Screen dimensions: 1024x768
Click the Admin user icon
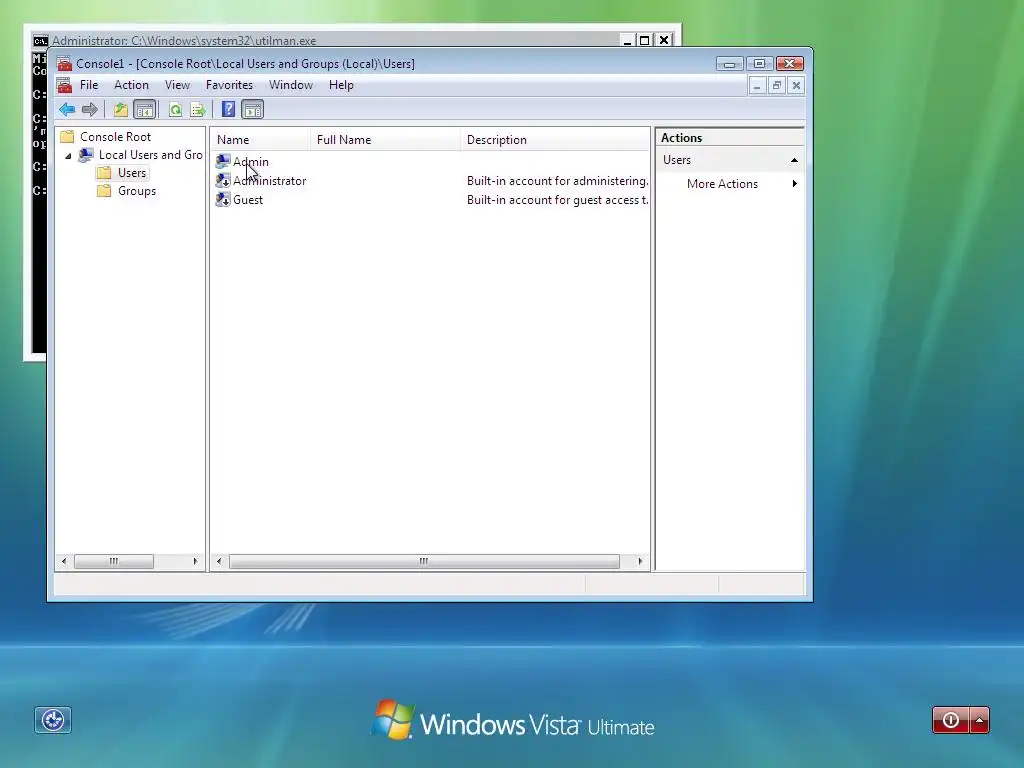(223, 161)
